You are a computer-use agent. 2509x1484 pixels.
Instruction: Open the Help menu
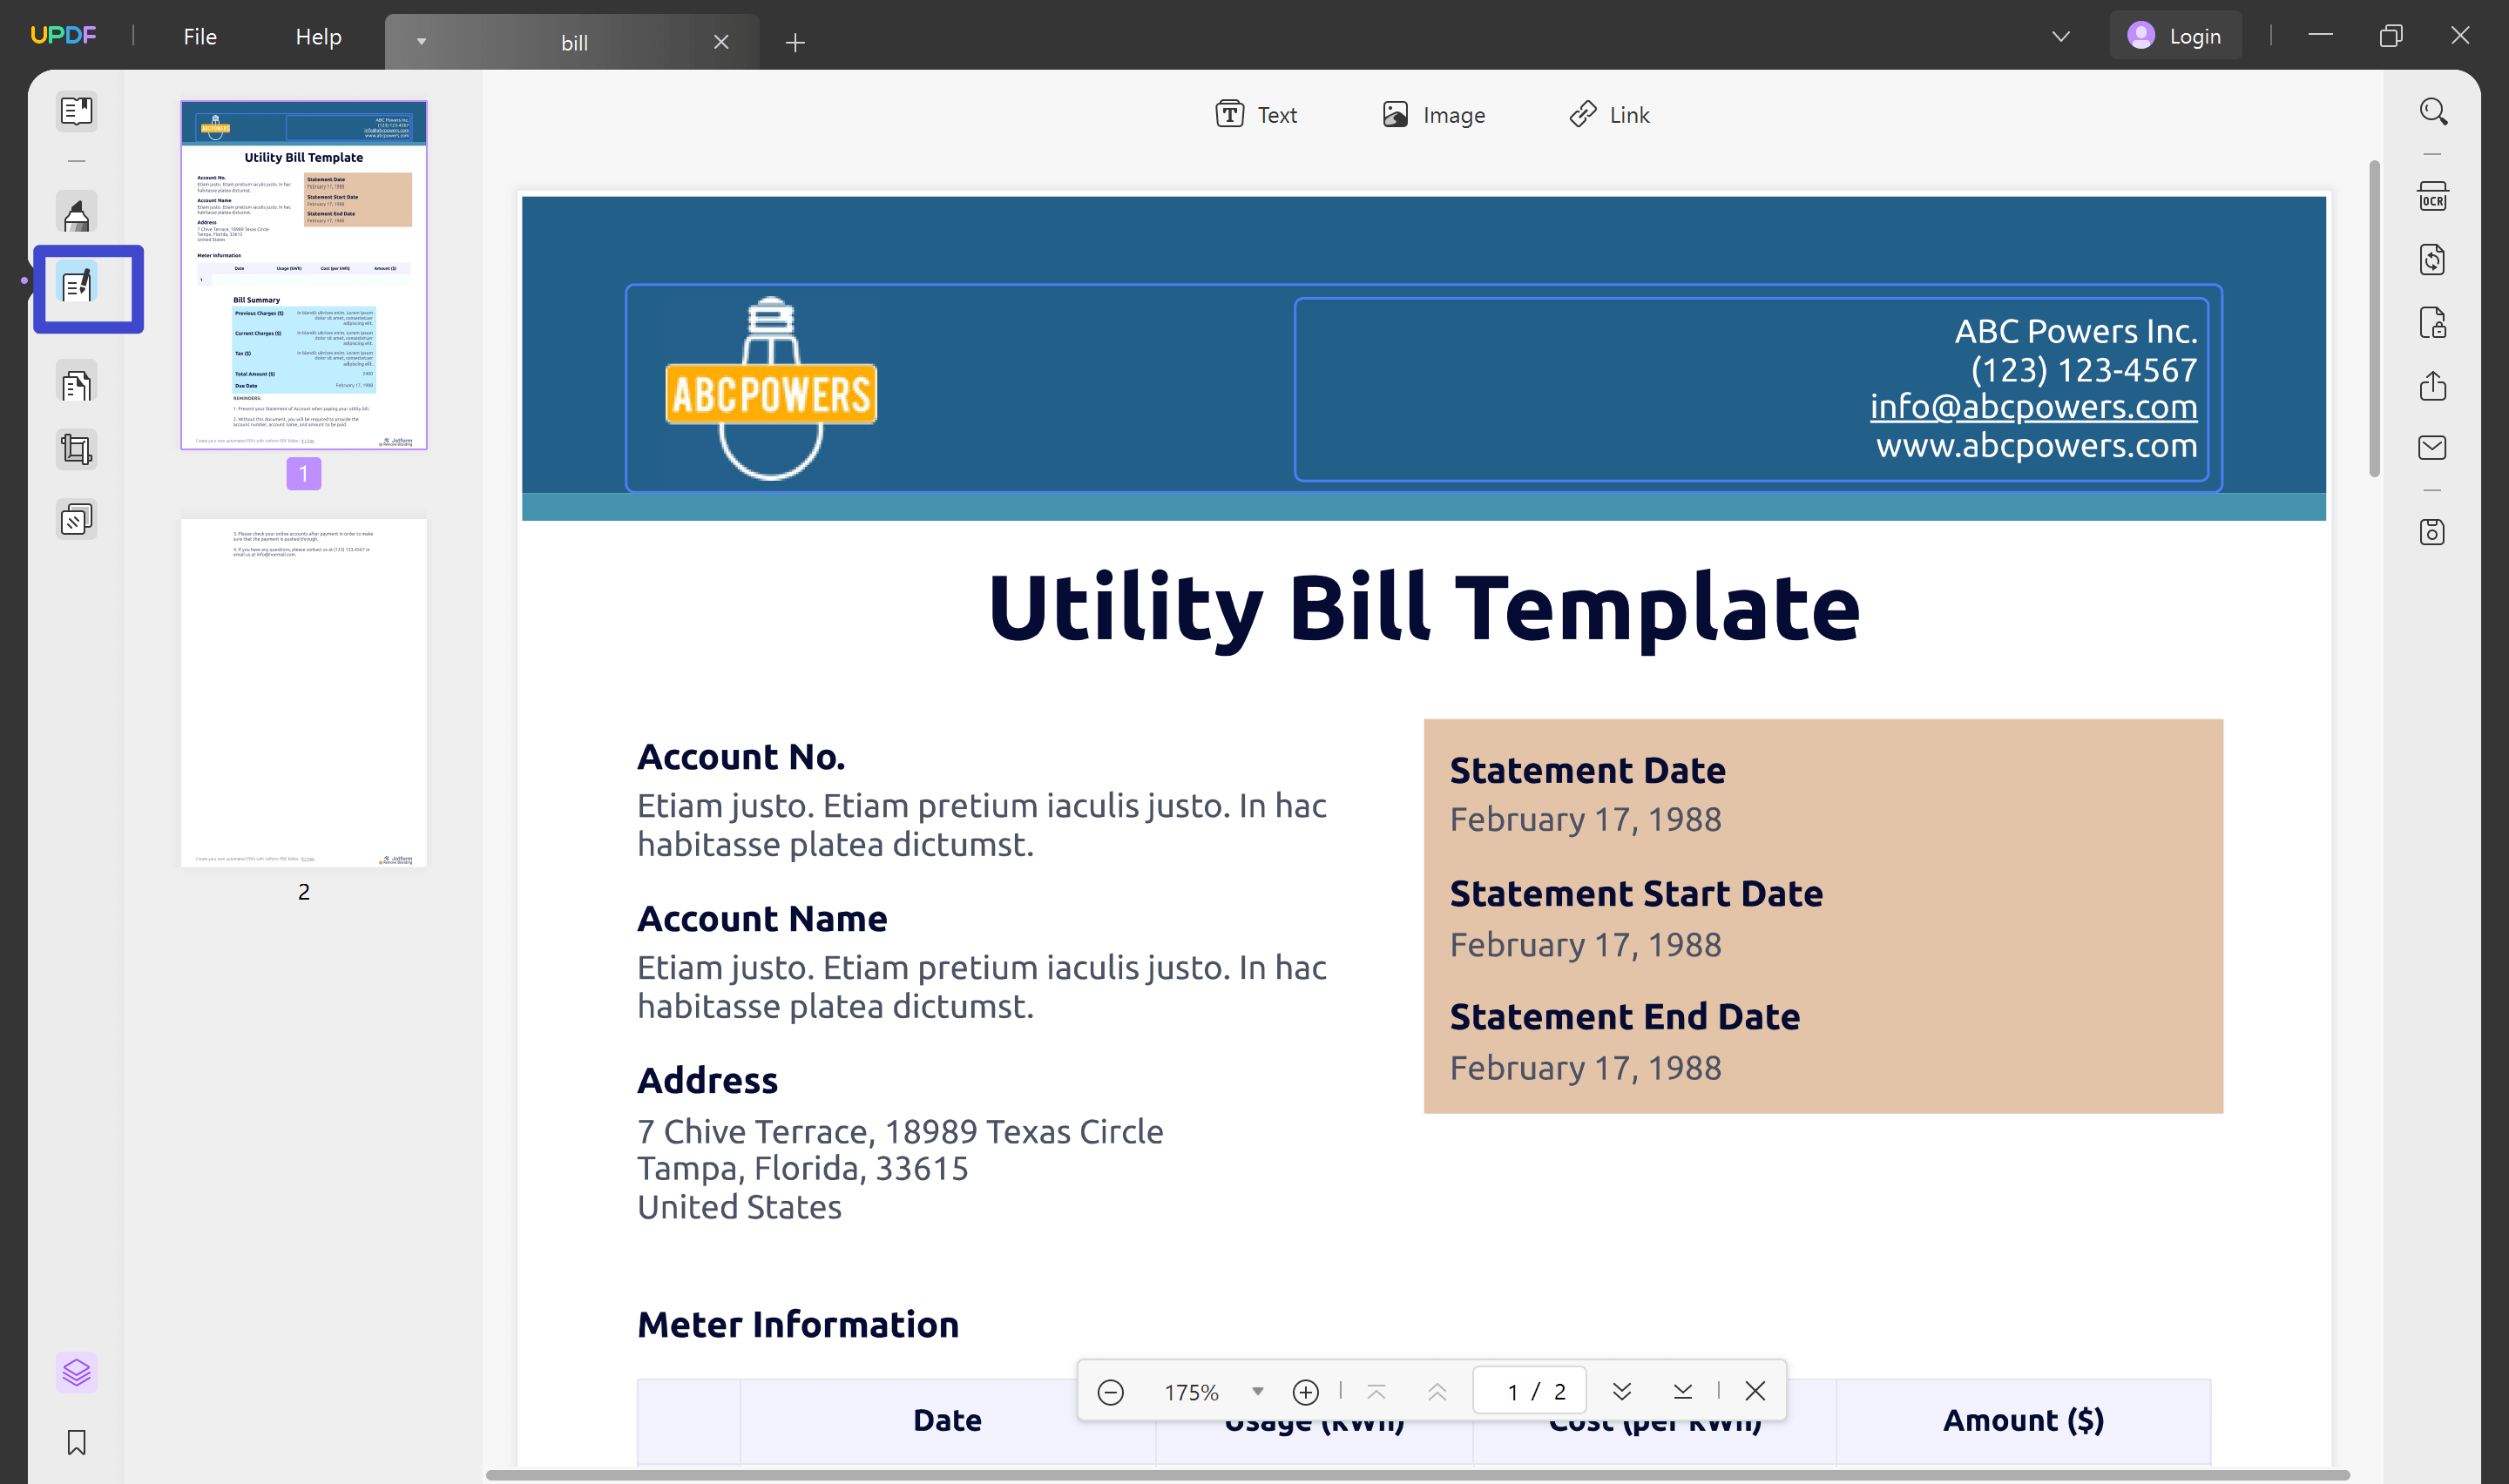click(x=318, y=35)
